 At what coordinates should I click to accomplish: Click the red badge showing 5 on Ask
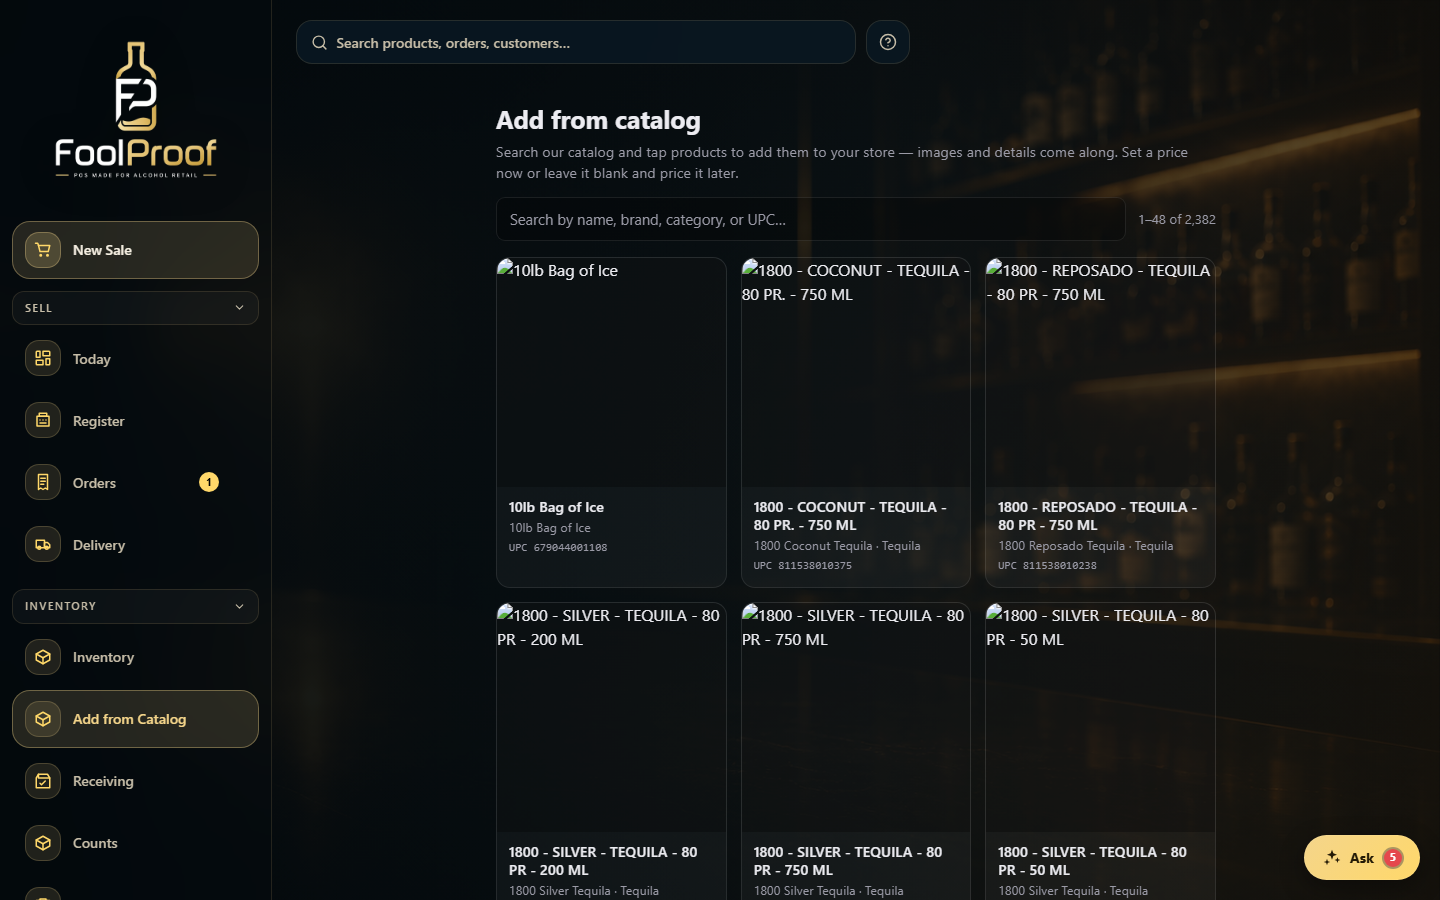[1393, 858]
